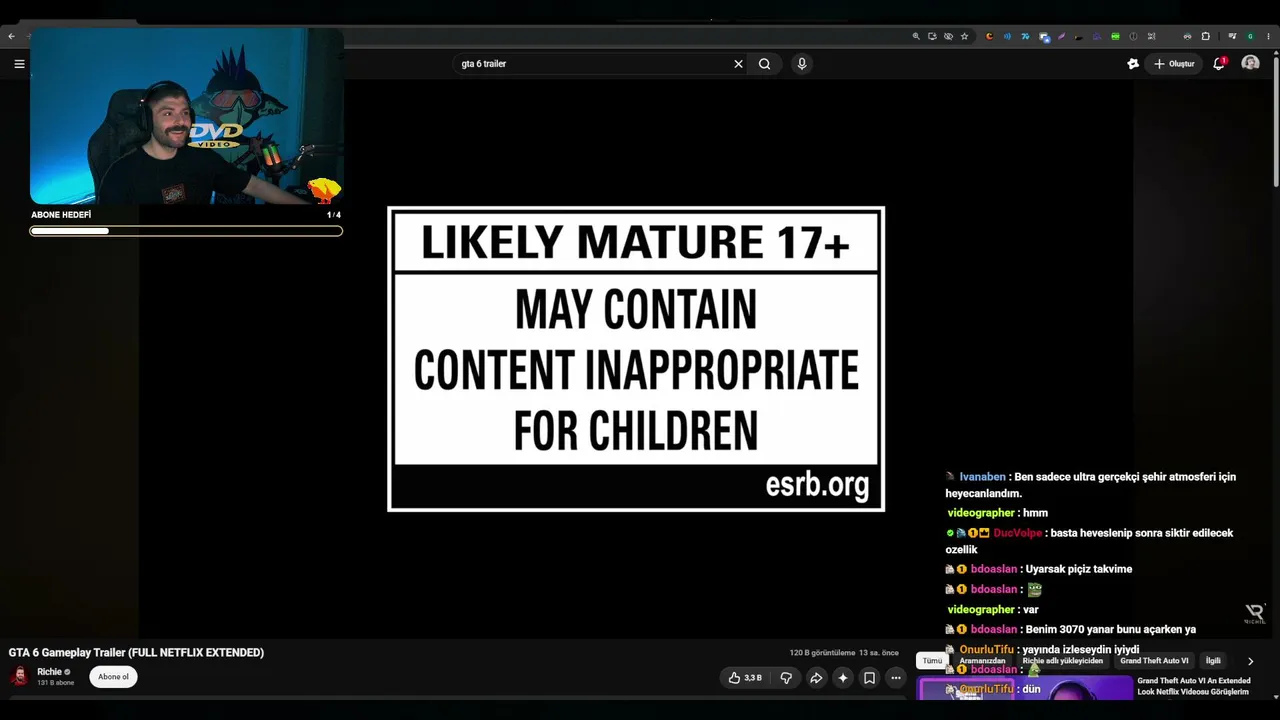Click the streamer webcam overlay

point(187,116)
